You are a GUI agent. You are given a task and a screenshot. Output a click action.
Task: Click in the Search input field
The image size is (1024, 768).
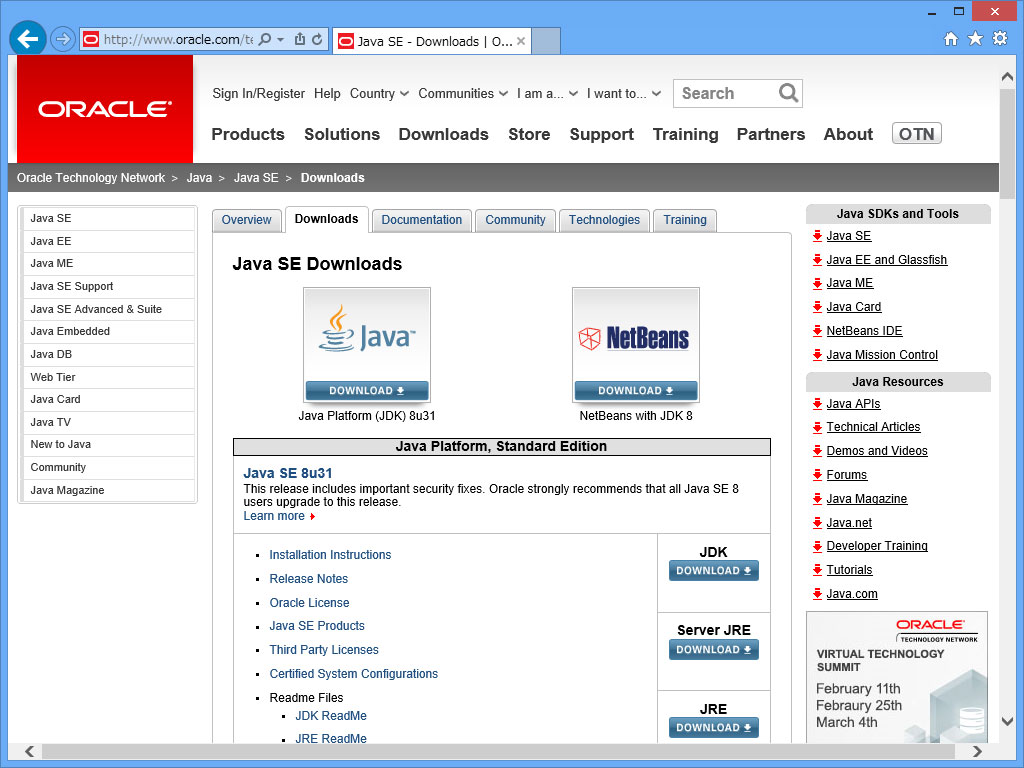point(726,93)
